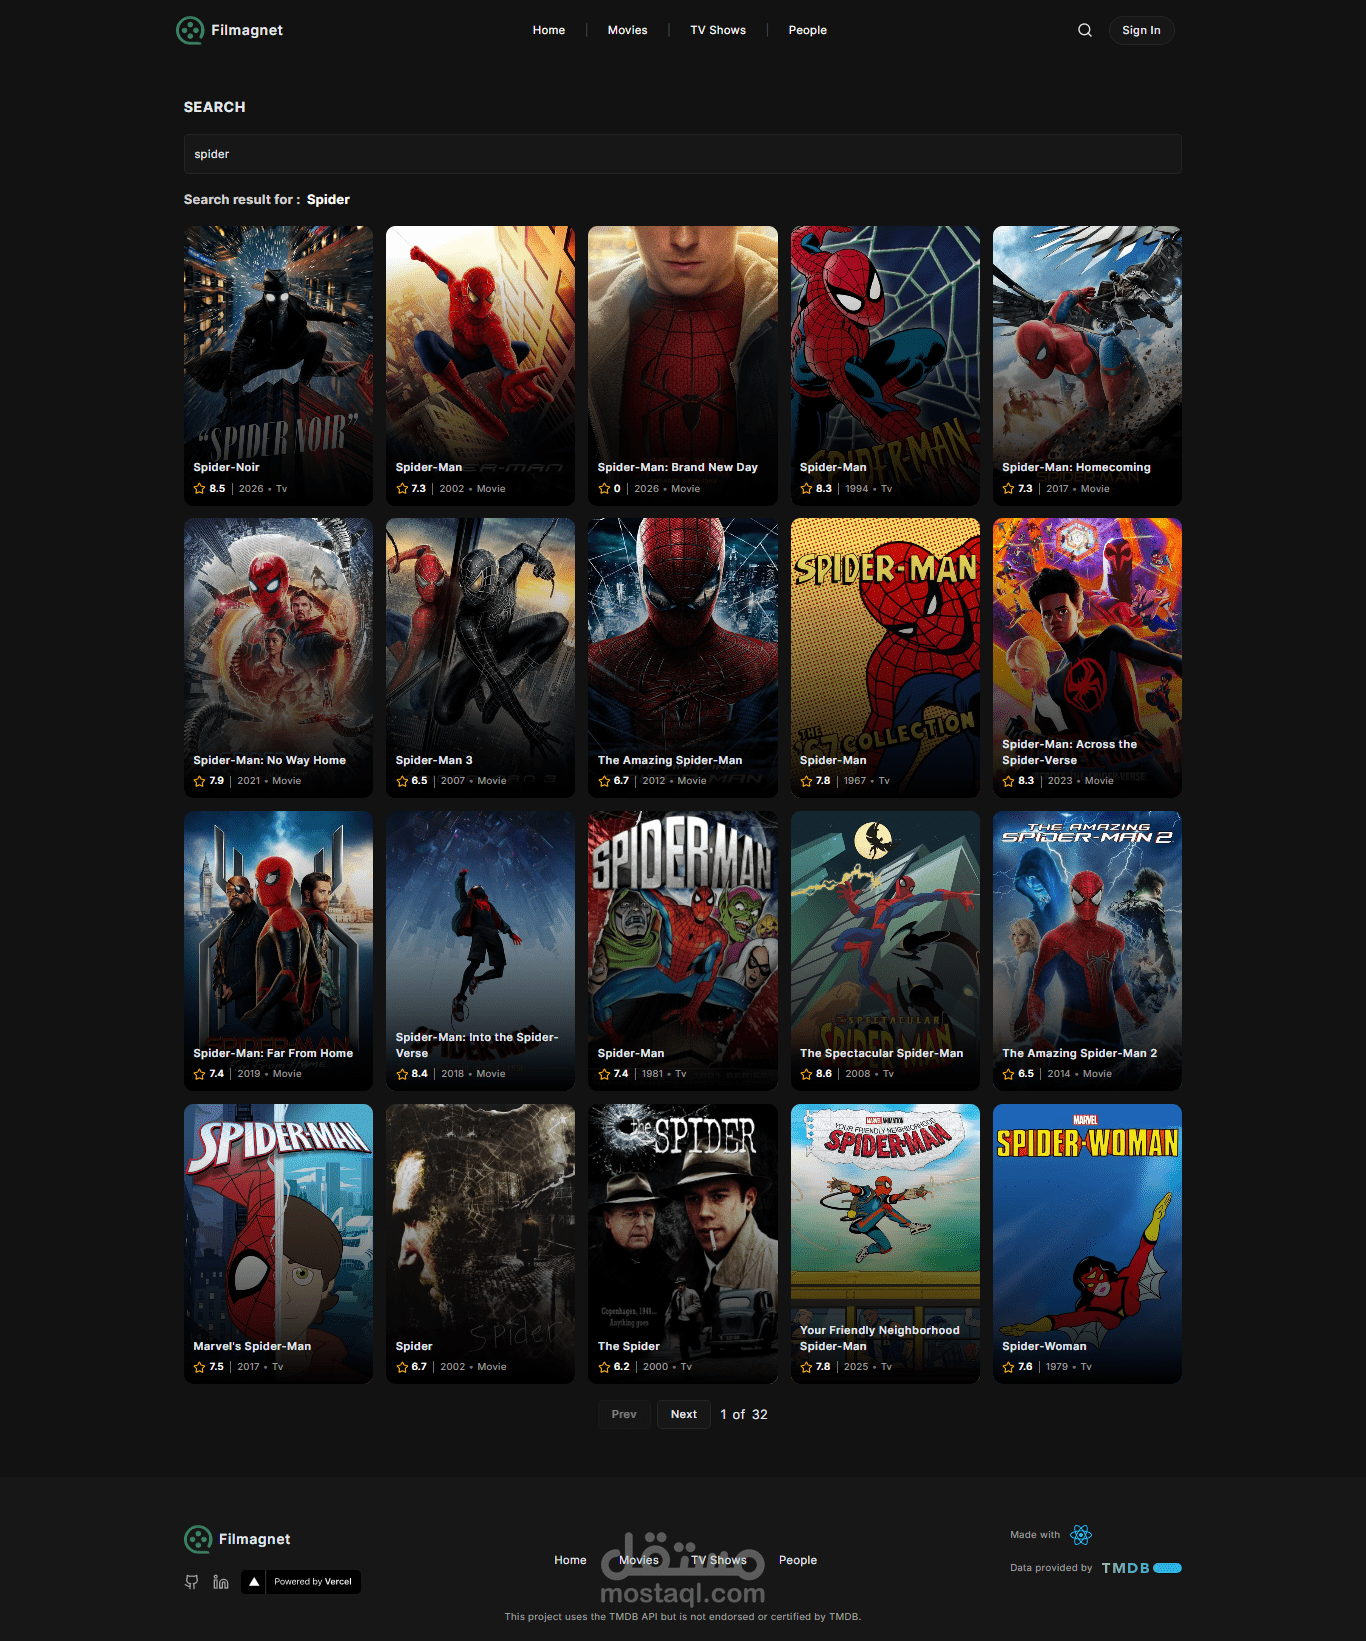Click the star beside Spider-Man: Homecoming's rating

(x=1008, y=489)
